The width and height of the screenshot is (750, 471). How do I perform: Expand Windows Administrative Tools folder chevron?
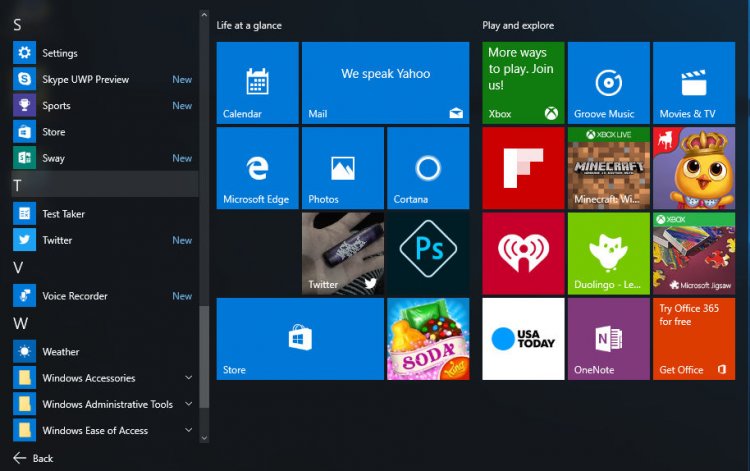point(188,404)
